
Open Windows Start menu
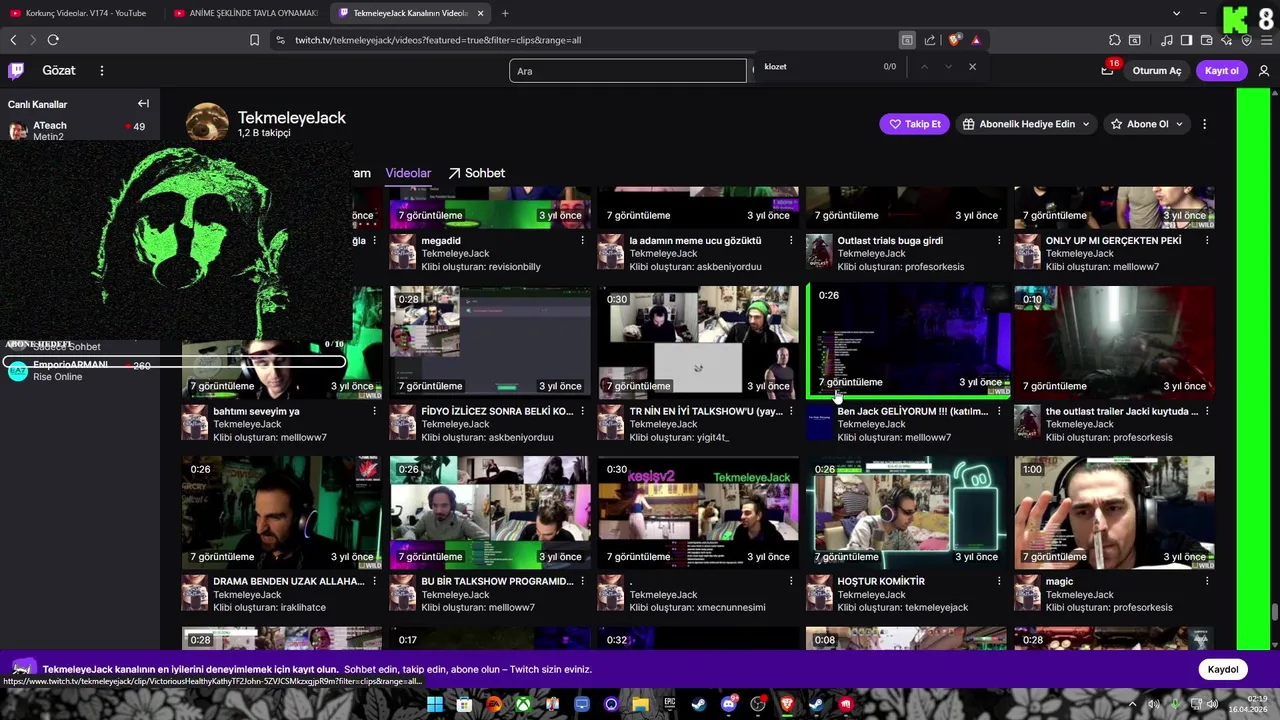pos(435,704)
